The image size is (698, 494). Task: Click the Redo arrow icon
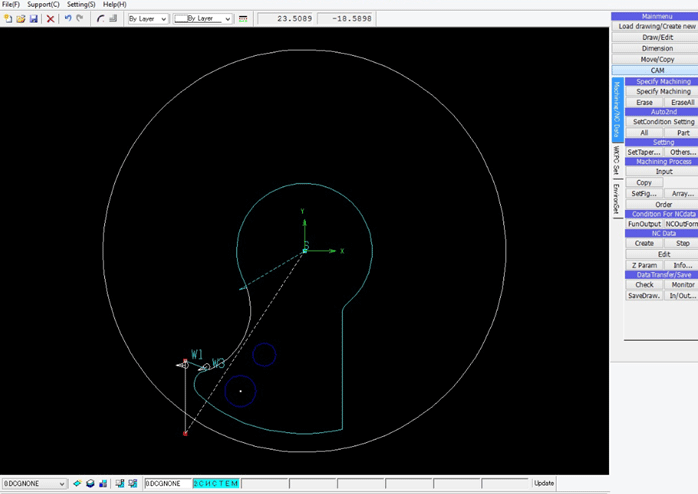click(x=80, y=19)
